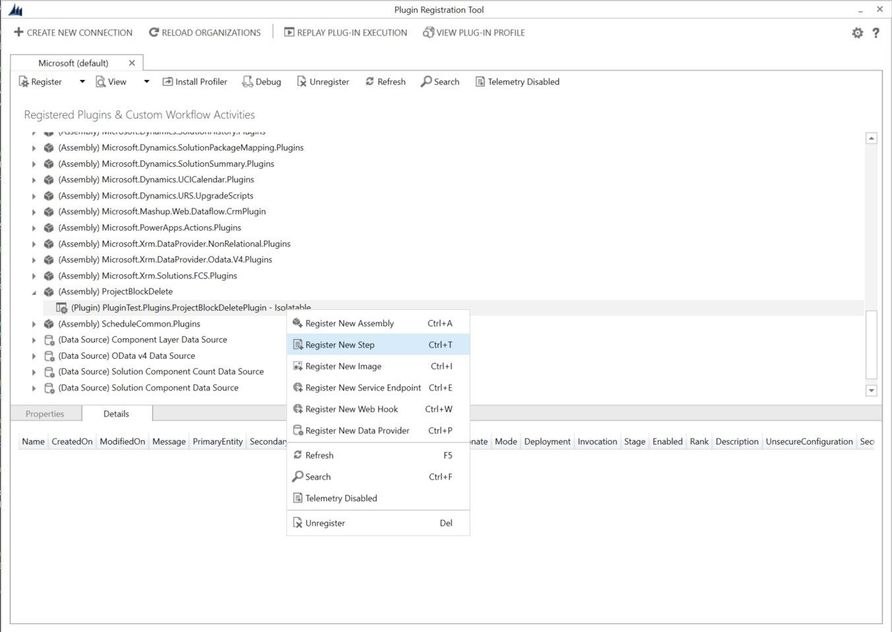Click the Replay Plug-in Execution icon

tap(289, 32)
